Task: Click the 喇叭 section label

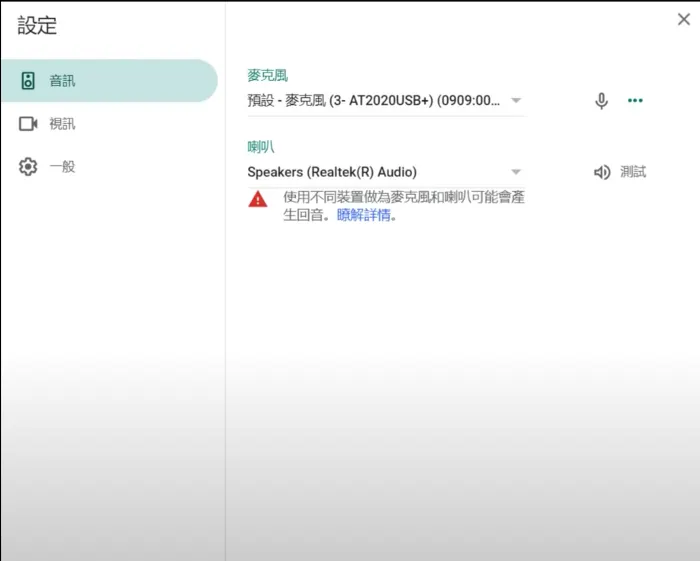Action: pos(261,147)
